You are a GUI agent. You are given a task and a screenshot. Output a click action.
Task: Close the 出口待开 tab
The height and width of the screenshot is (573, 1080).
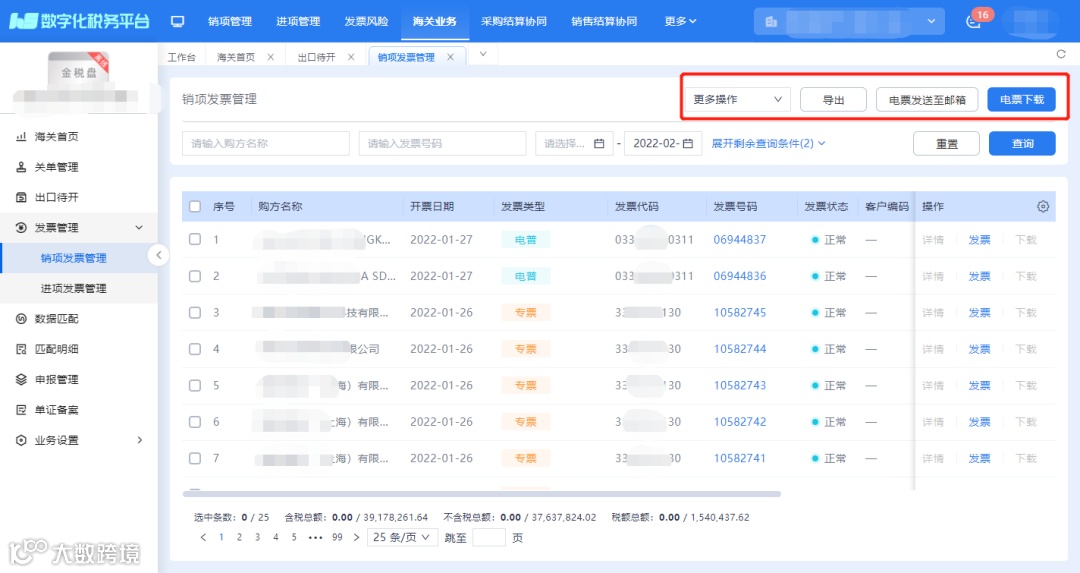click(x=351, y=57)
